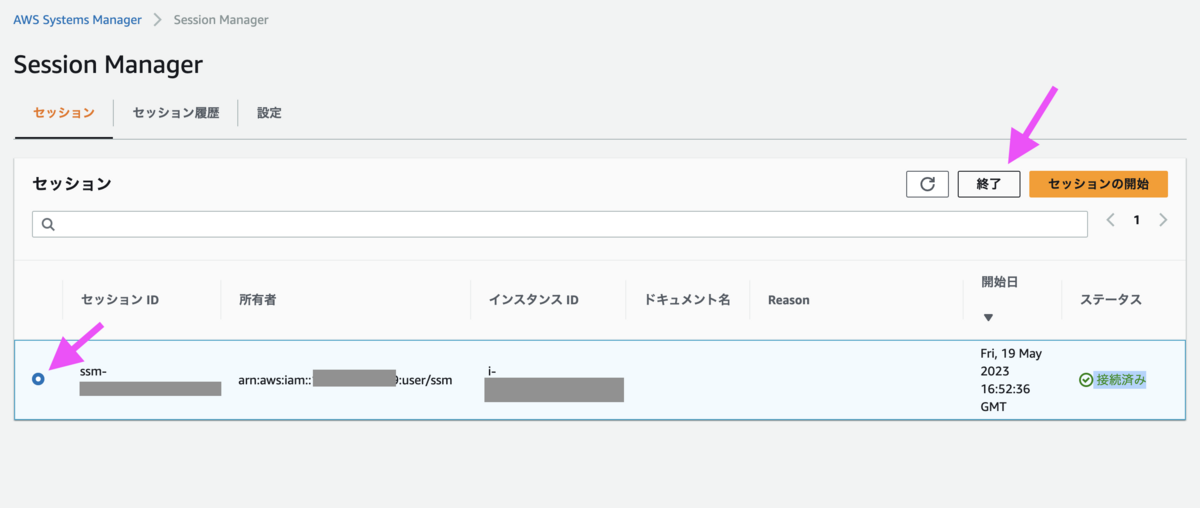Select page number 1
Image resolution: width=1200 pixels, height=508 pixels.
(1136, 220)
